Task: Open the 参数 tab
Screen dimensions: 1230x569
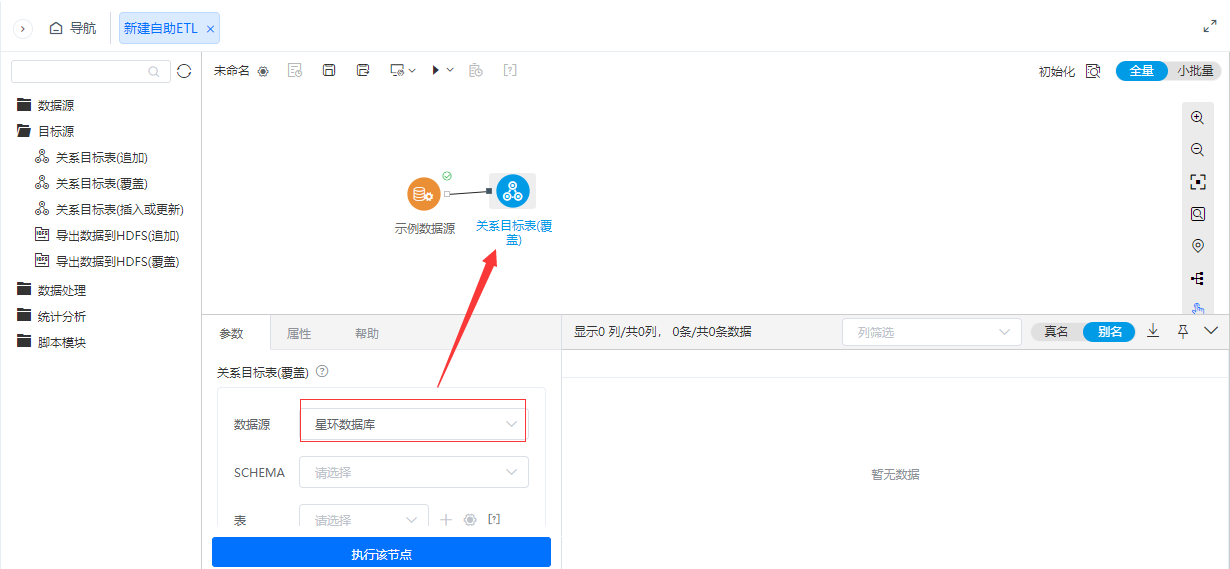Action: 231,334
